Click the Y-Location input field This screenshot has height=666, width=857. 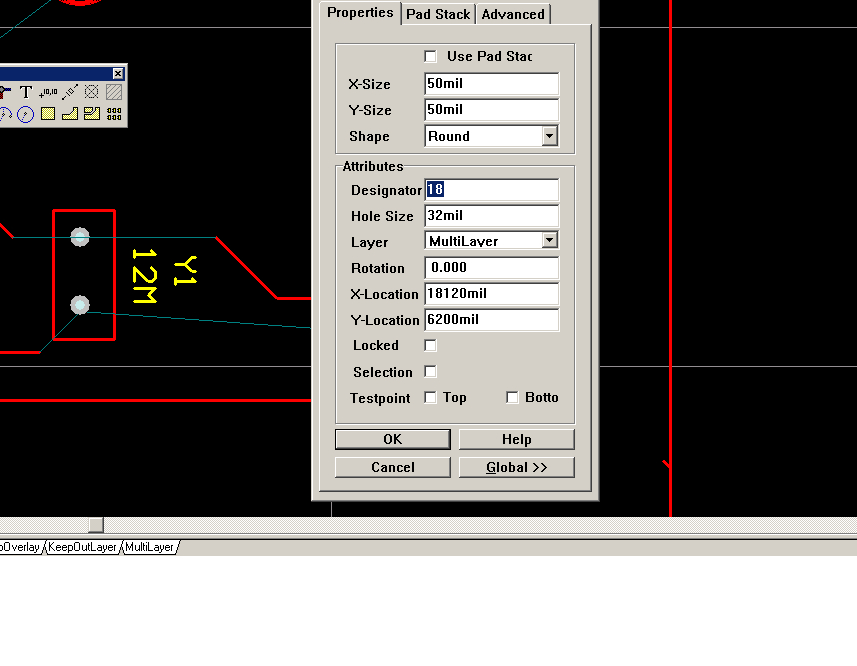[x=491, y=320]
